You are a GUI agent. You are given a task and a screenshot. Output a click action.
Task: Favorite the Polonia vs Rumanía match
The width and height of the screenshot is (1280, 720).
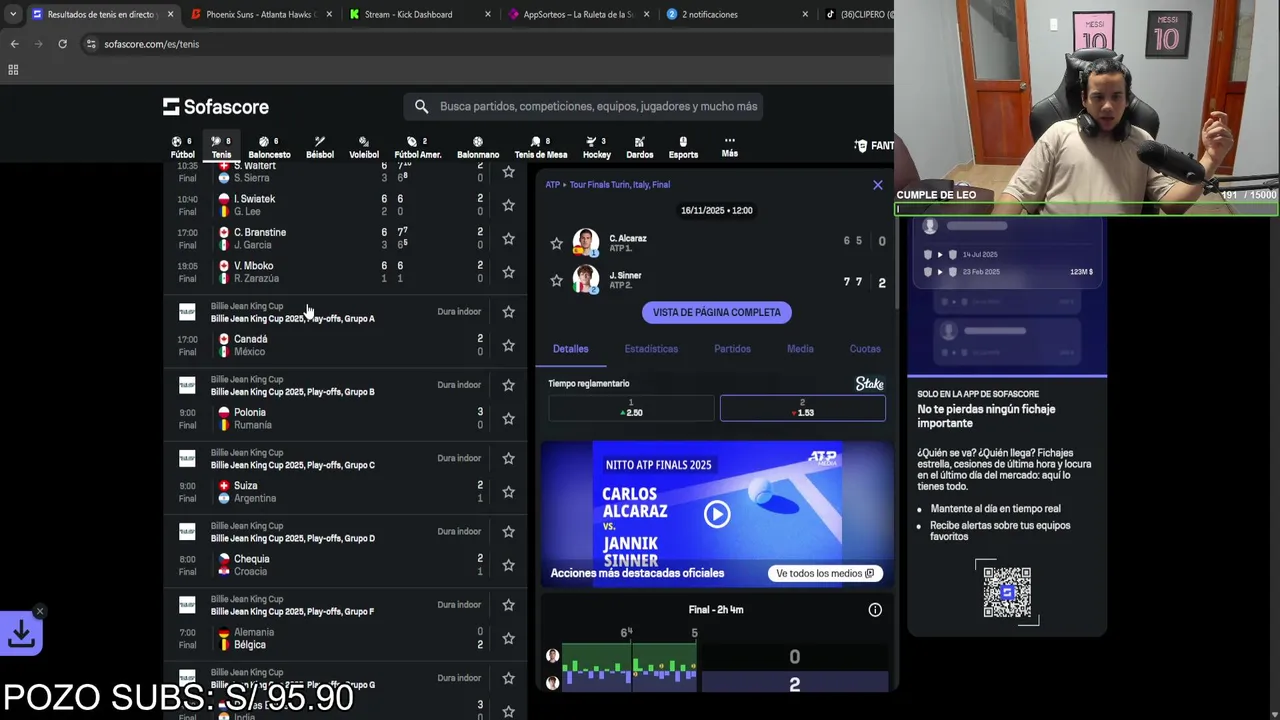click(x=508, y=418)
